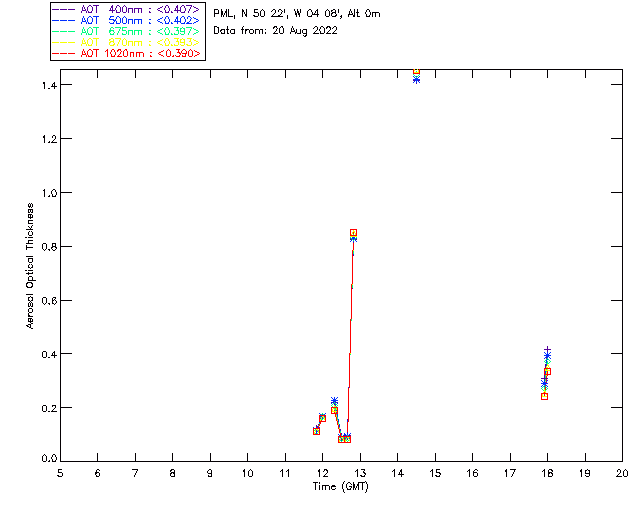The width and height of the screenshot is (640, 512).
Task: Click the 0.4 y-axis tick label
Action: click(49, 354)
